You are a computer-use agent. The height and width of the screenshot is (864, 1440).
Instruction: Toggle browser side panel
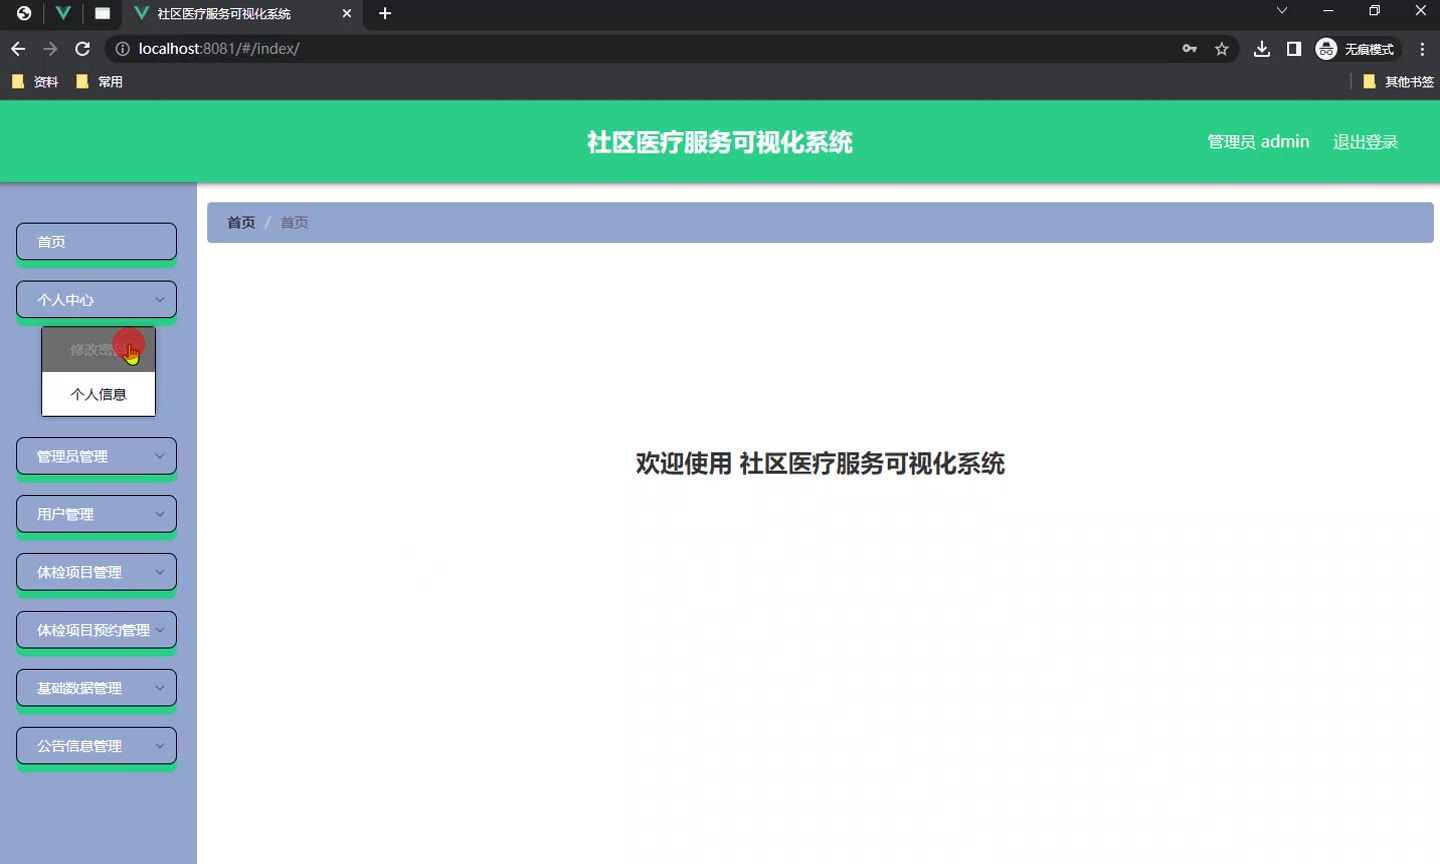pyautogui.click(x=1294, y=49)
